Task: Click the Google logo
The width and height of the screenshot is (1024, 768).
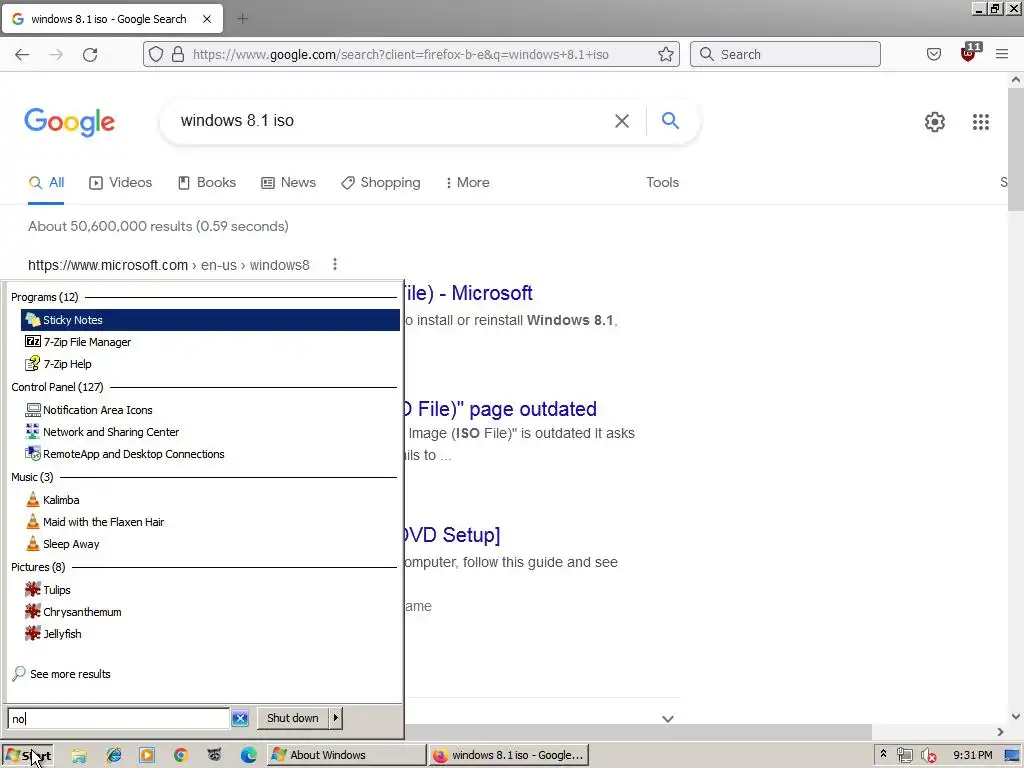Action: [x=70, y=122]
